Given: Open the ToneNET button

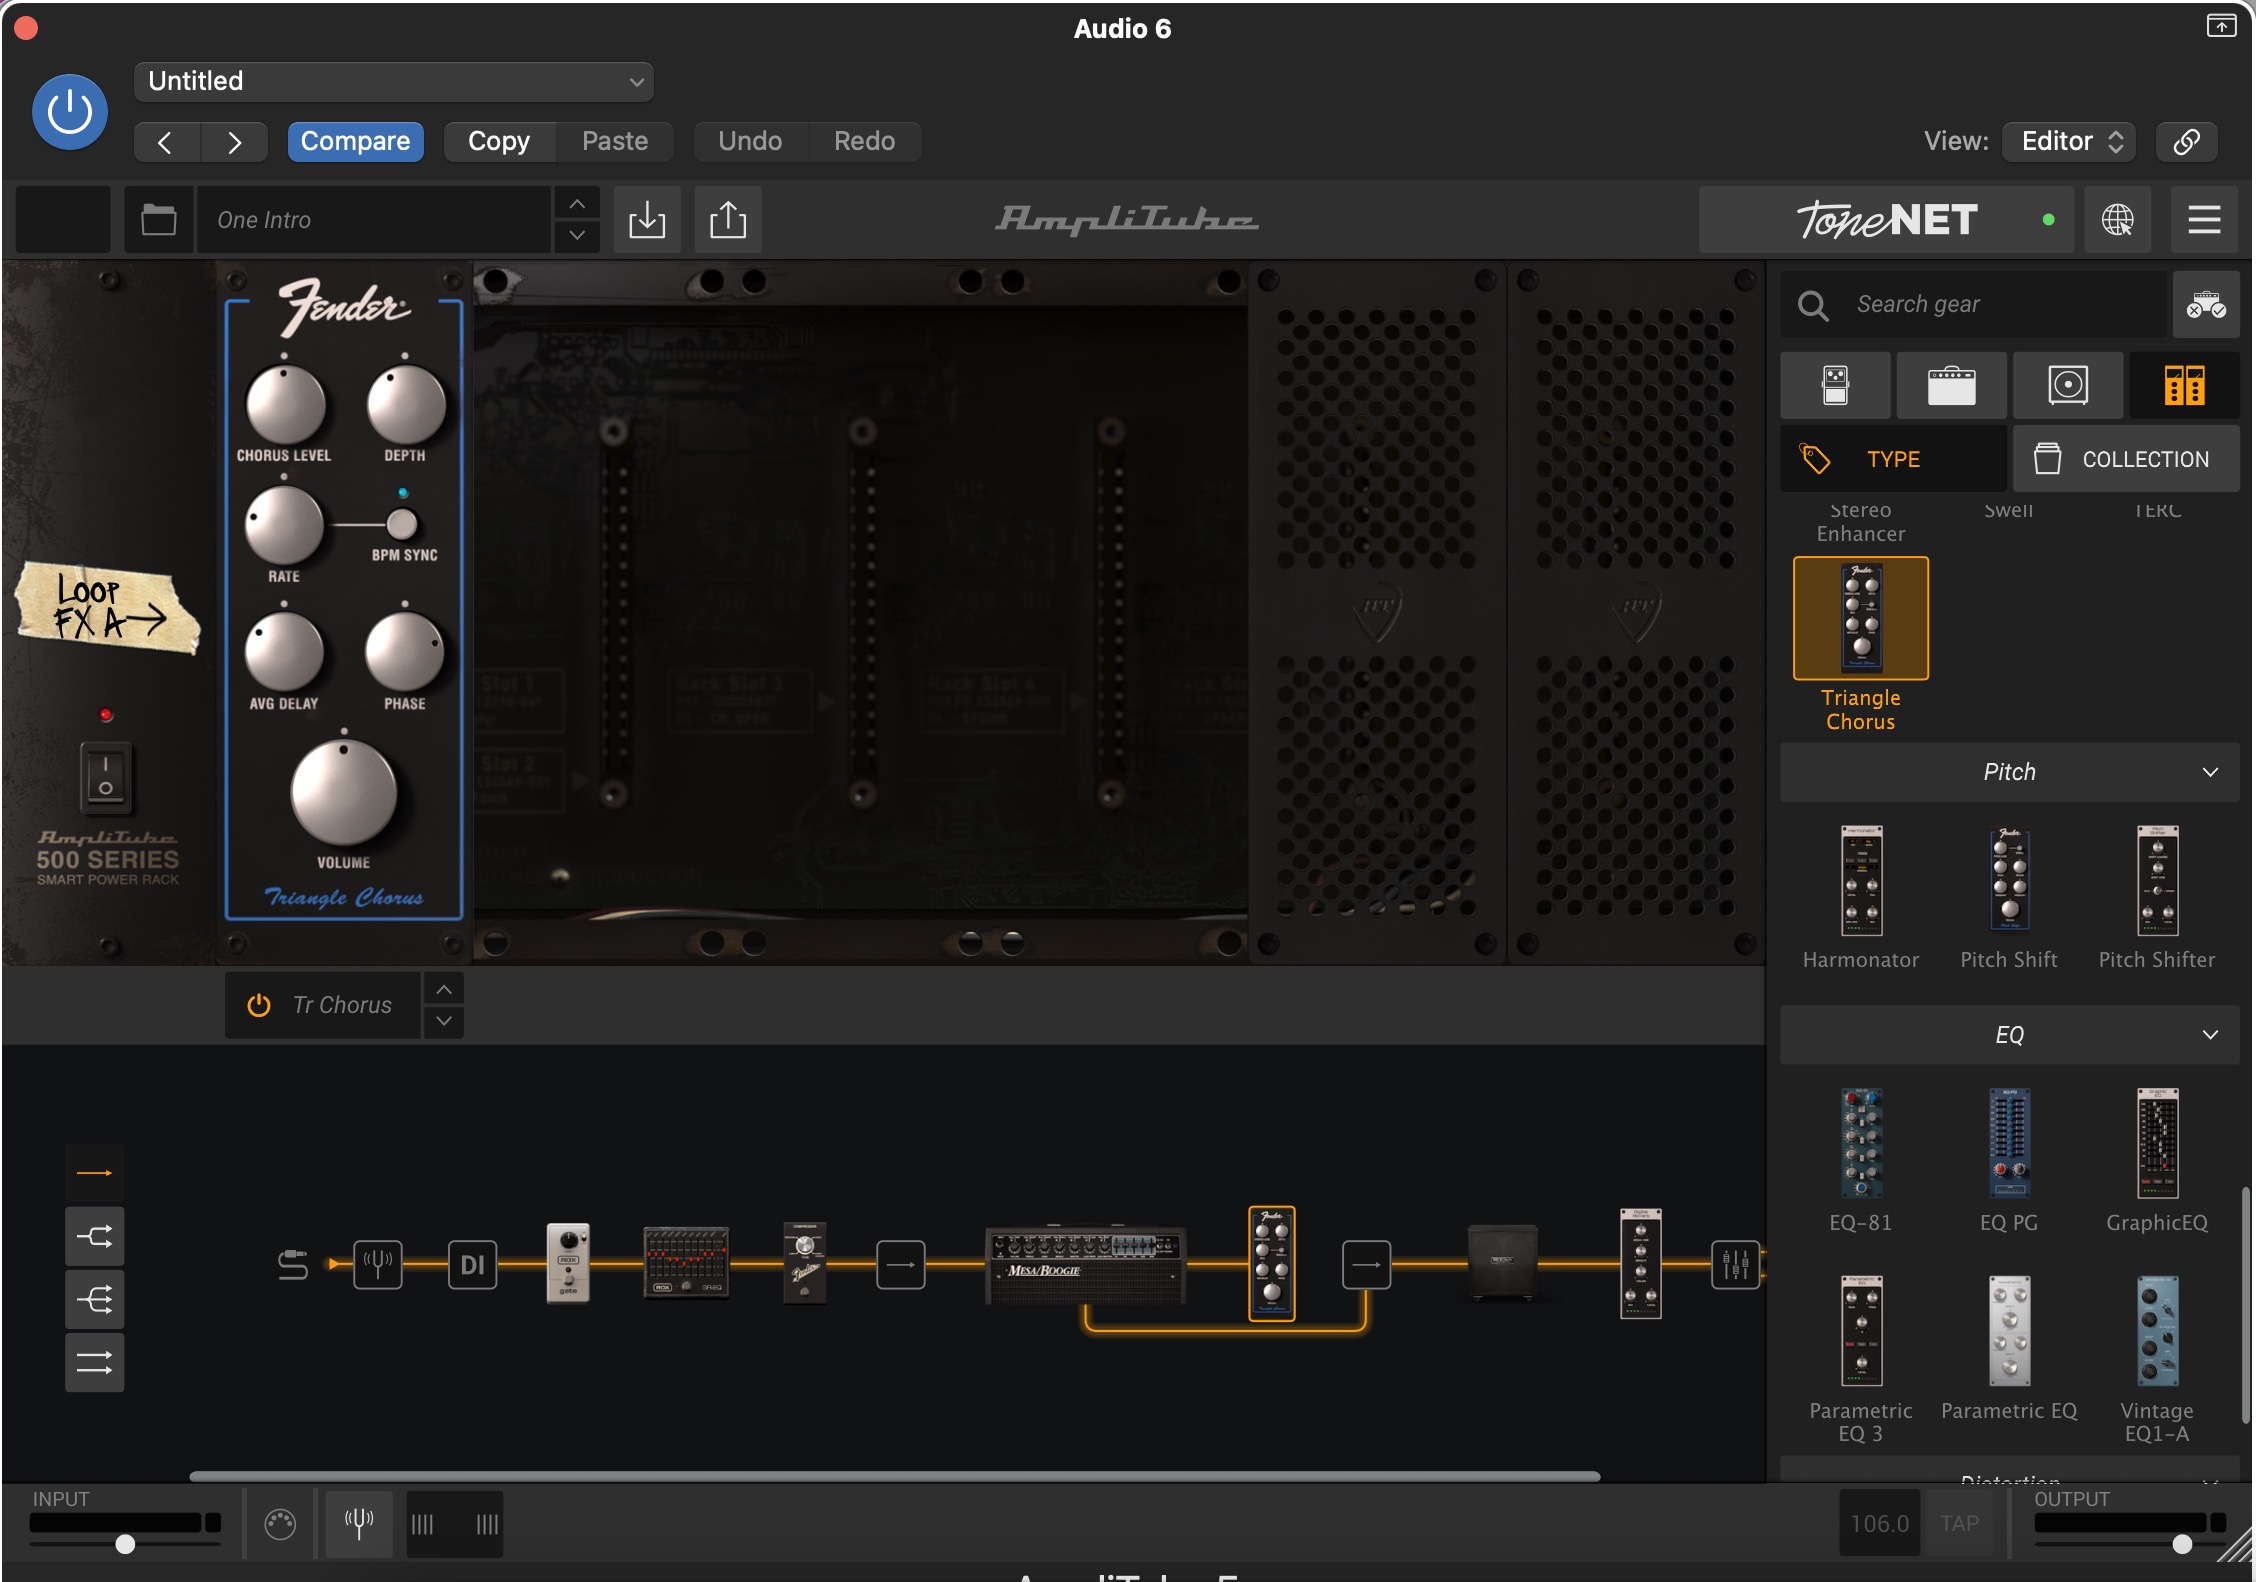Looking at the screenshot, I should (1888, 219).
